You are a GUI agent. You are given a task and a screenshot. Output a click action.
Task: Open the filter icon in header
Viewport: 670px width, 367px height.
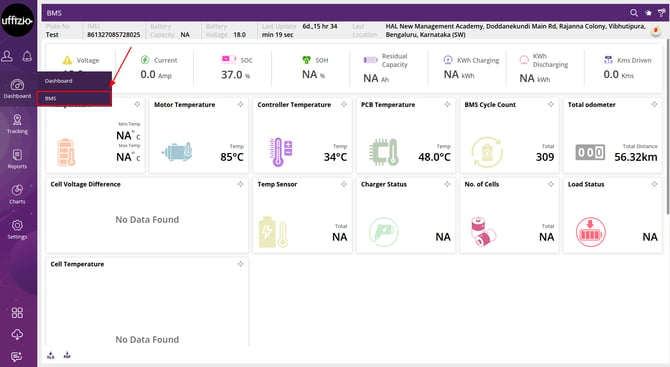coord(661,13)
